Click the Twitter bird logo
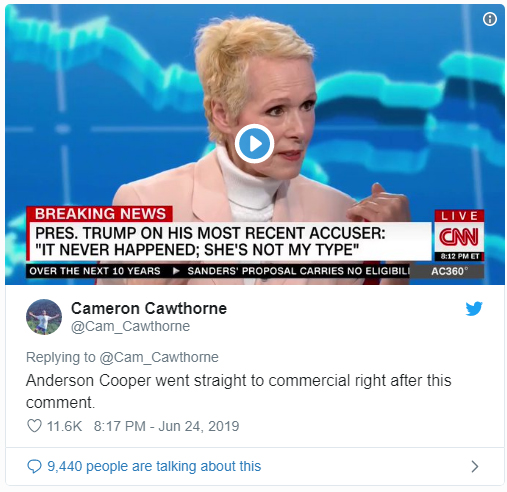The width and height of the screenshot is (507, 492). tap(474, 308)
